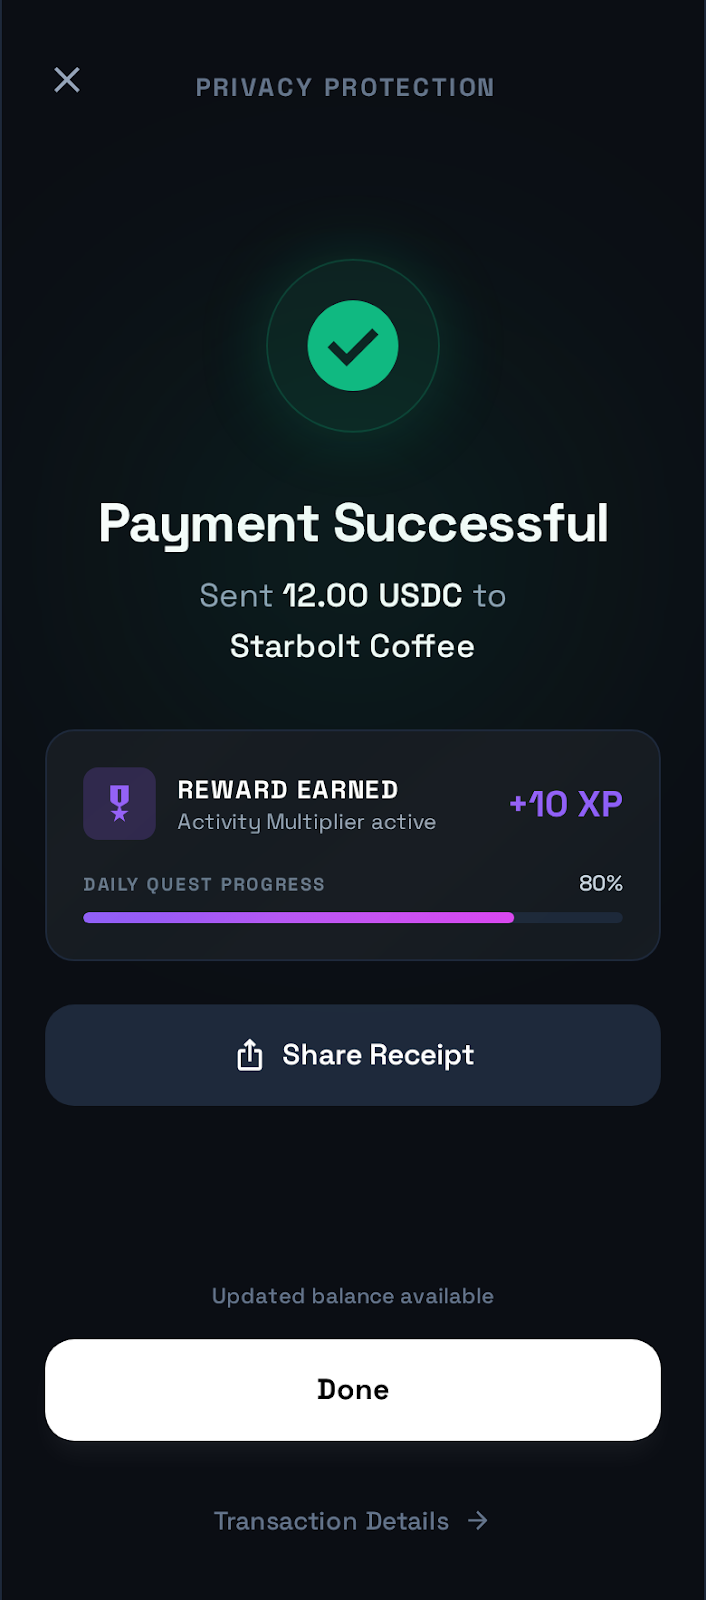The image size is (706, 1600).
Task: Select the +10 XP reward amount
Action: (566, 804)
